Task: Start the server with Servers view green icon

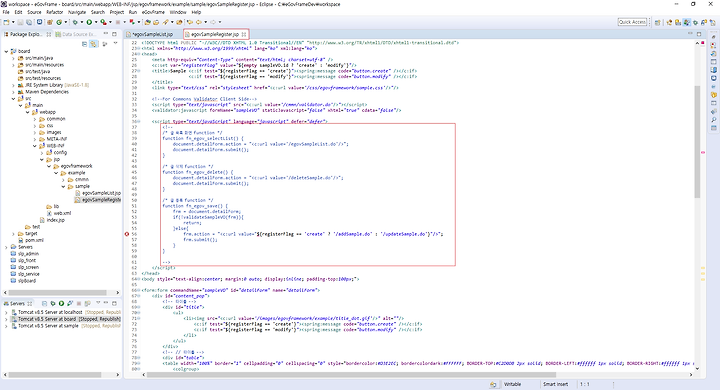Action: point(61,303)
